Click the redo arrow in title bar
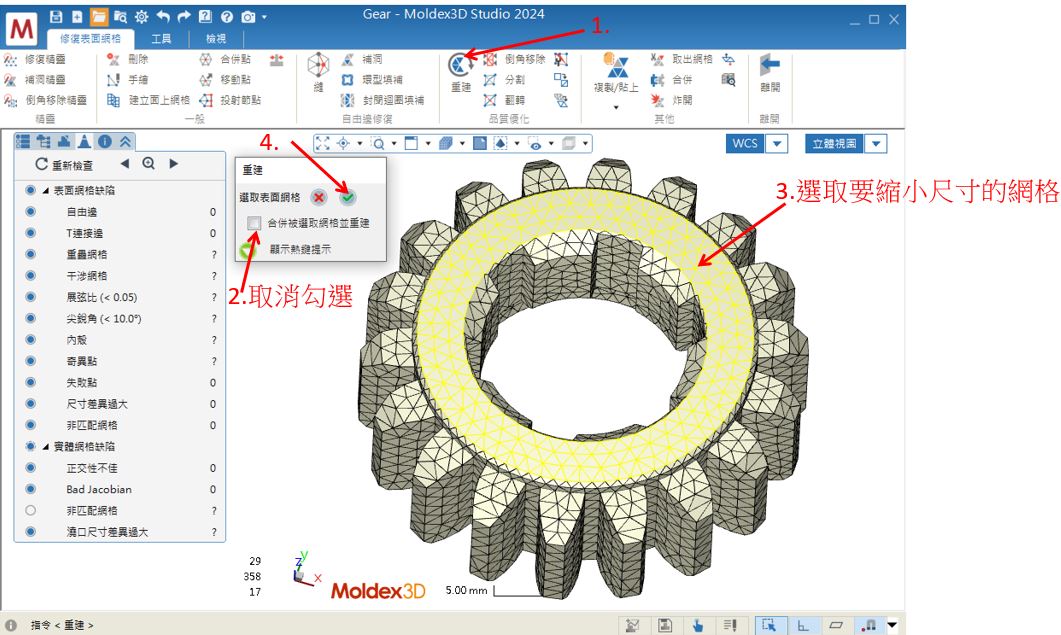The height and width of the screenshot is (635, 1061). (184, 17)
